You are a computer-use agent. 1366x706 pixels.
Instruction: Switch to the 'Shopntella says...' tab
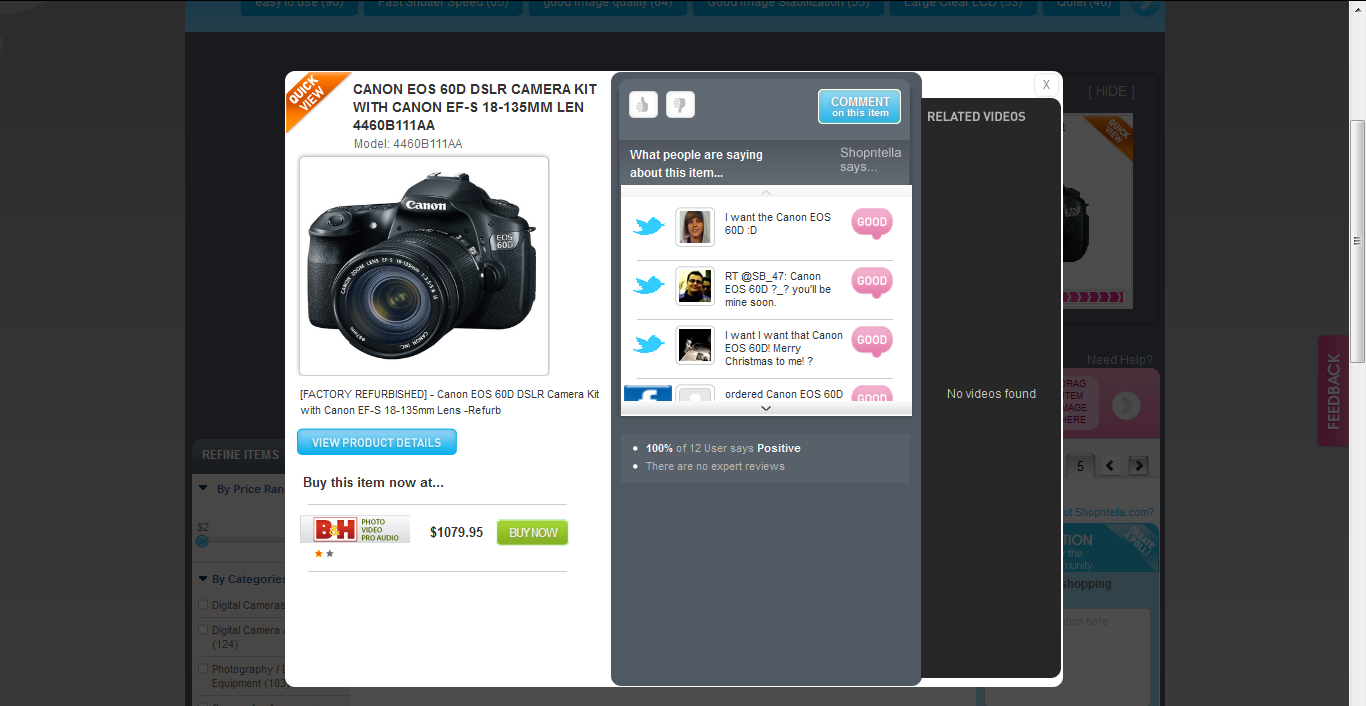(870, 160)
